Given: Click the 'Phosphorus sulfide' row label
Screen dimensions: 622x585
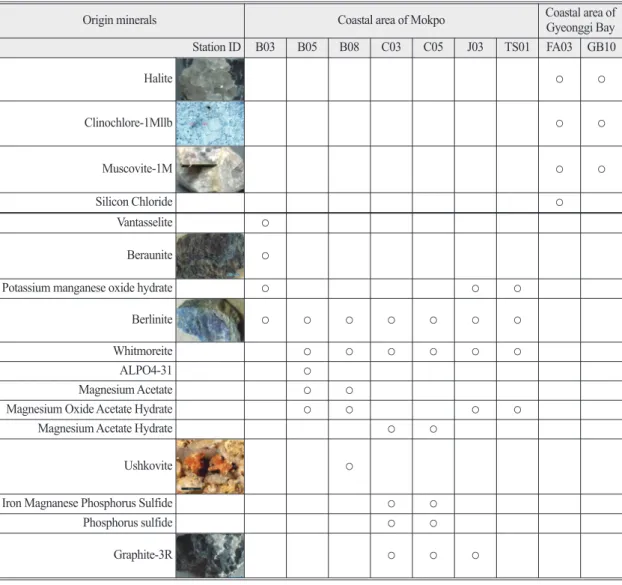Looking at the screenshot, I should click(128, 523).
